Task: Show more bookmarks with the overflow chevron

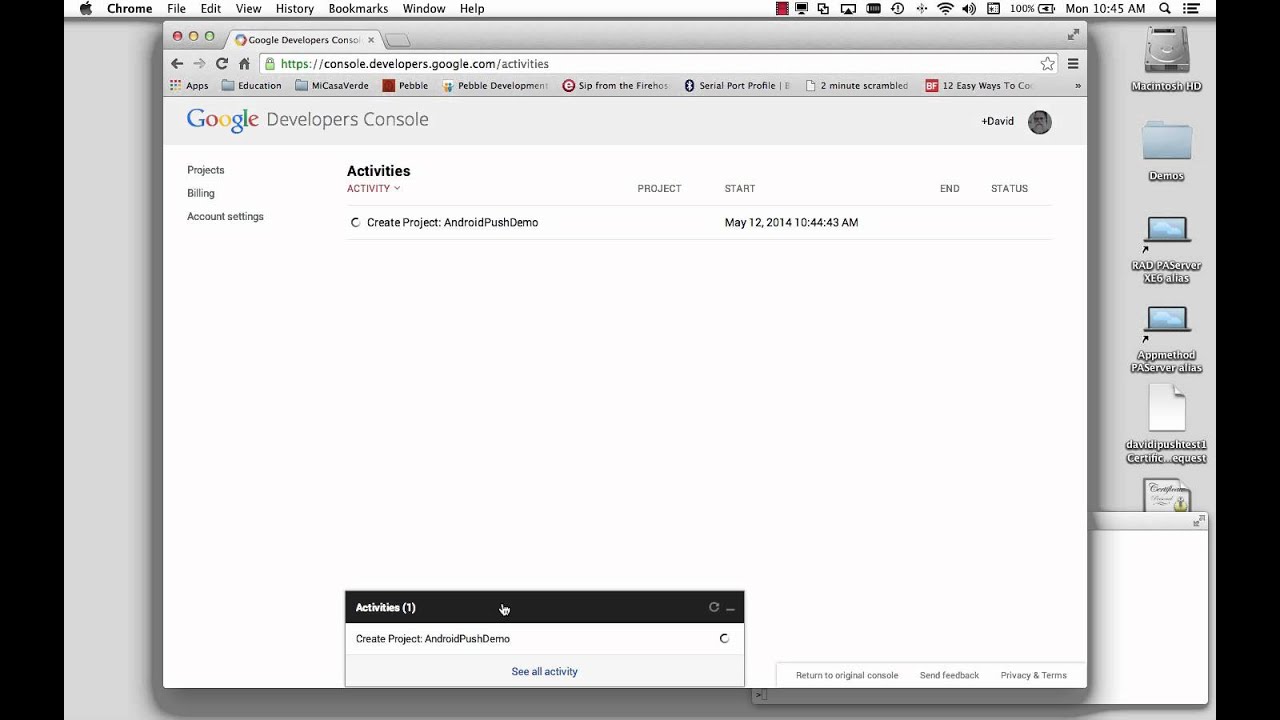Action: point(1077,86)
